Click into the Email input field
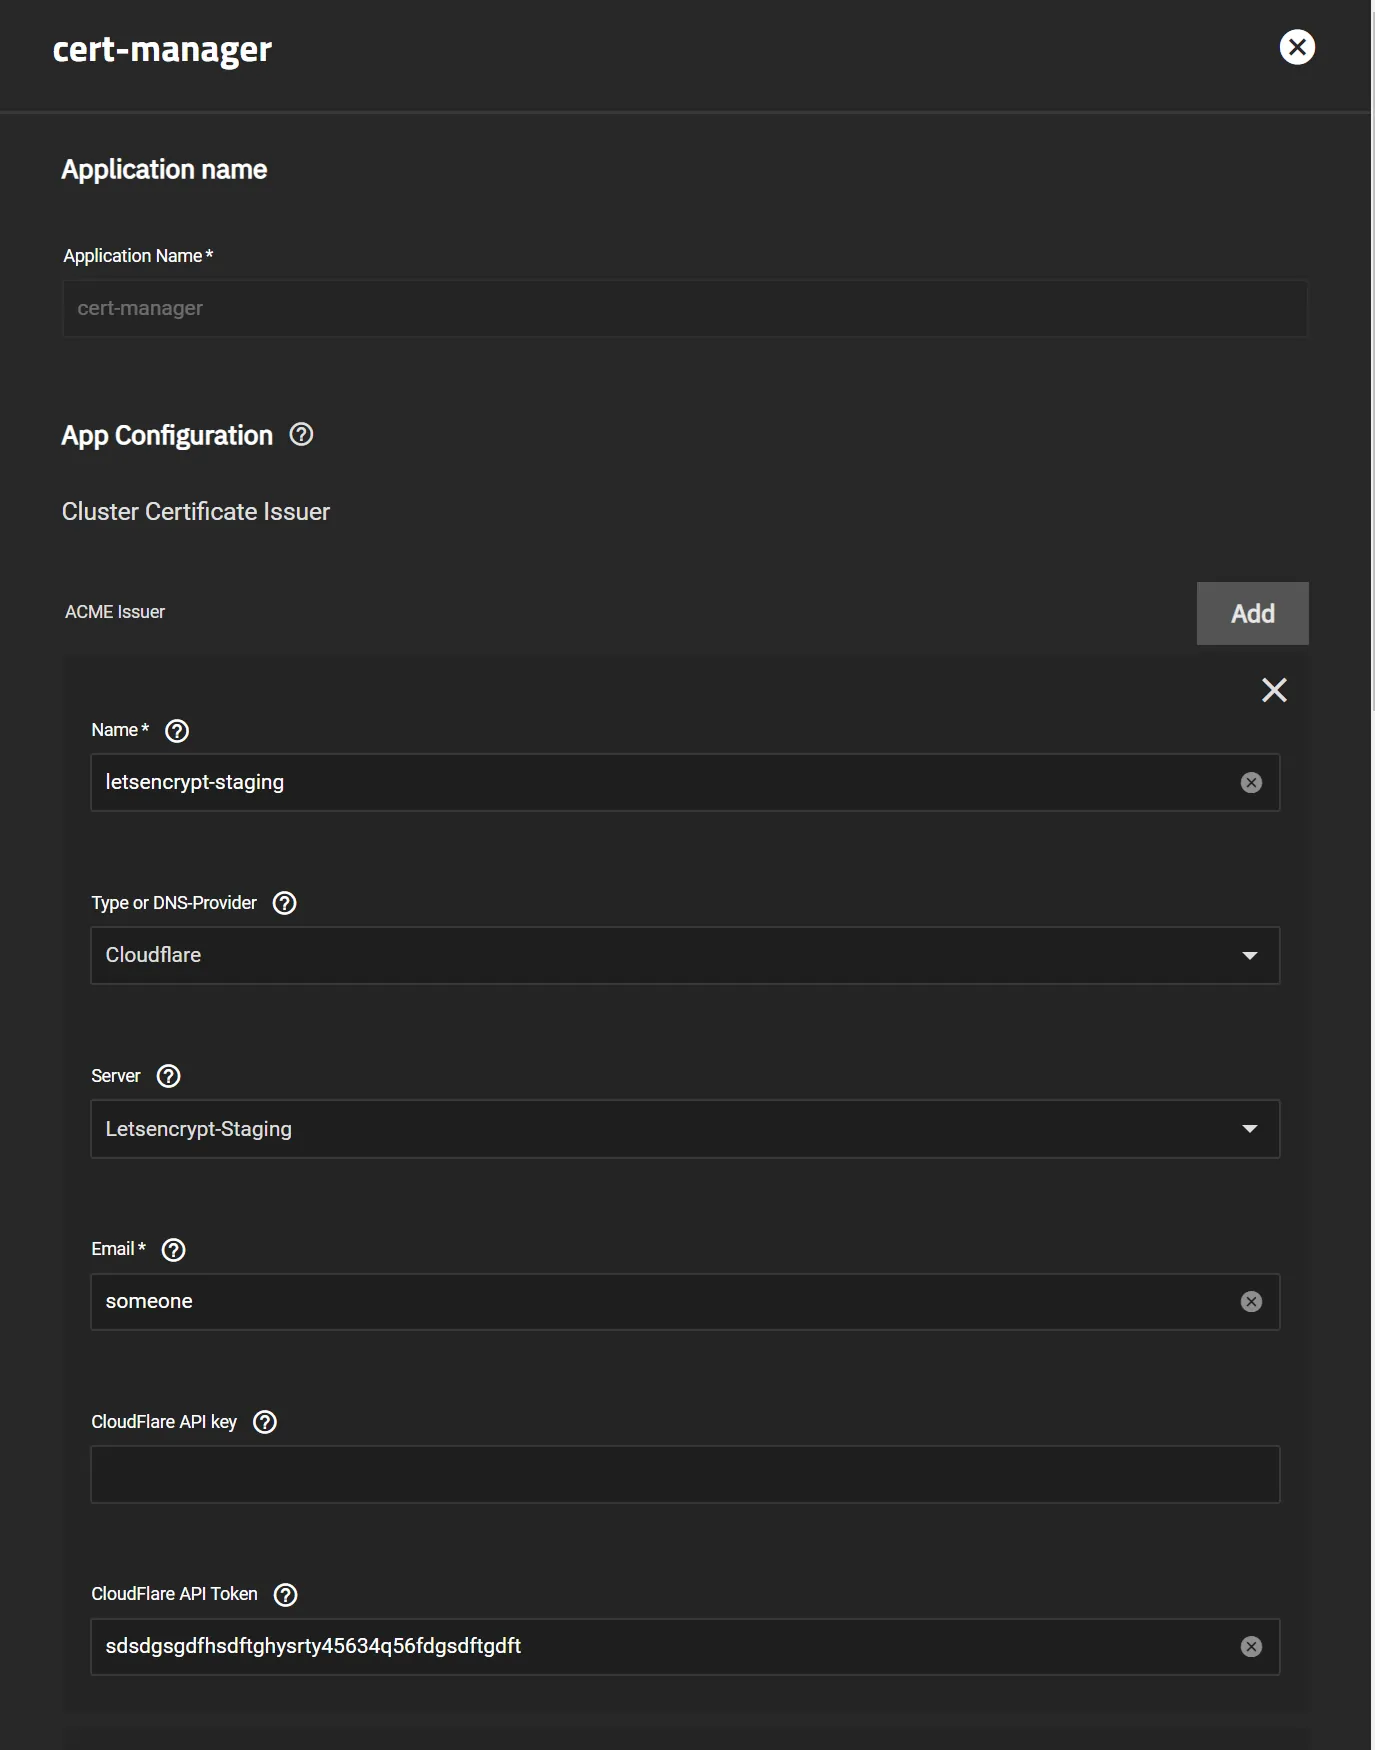This screenshot has width=1375, height=1750. click(660, 1302)
